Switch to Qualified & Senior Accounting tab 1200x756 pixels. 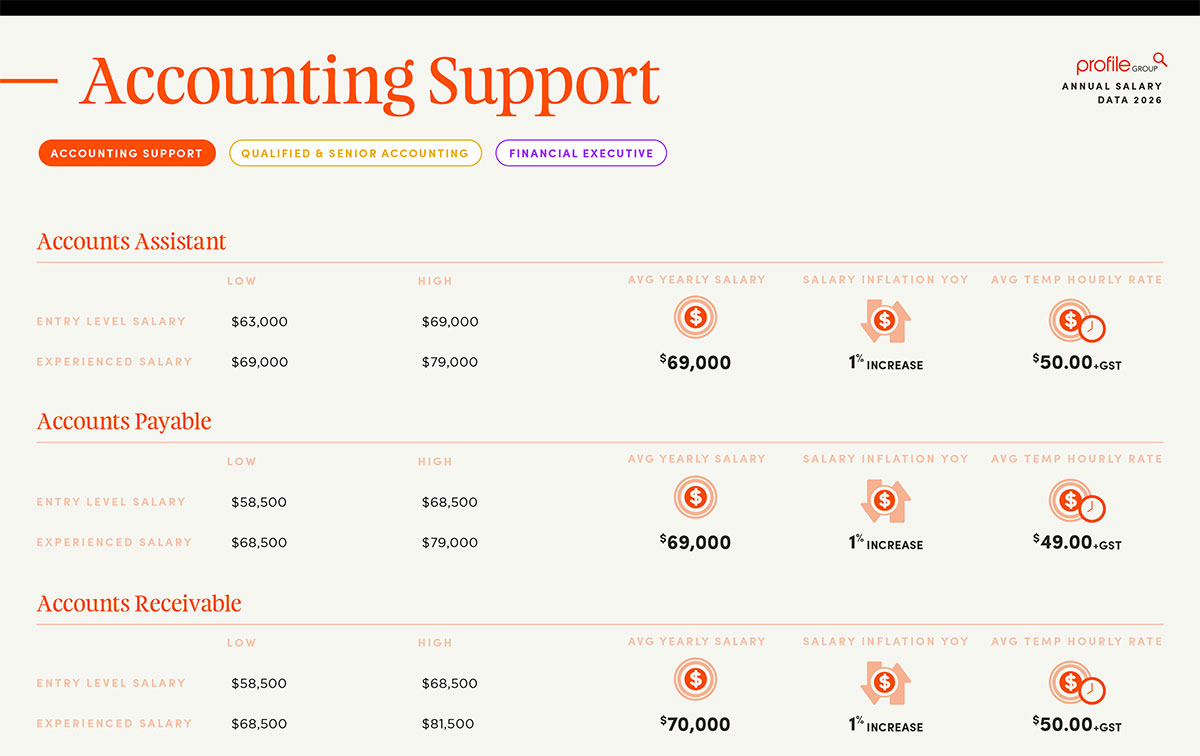point(355,153)
